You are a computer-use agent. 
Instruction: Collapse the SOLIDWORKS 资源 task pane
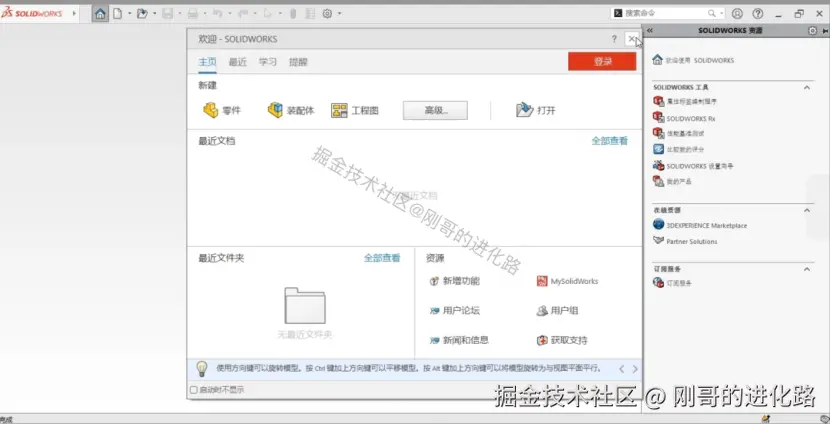tap(650, 31)
